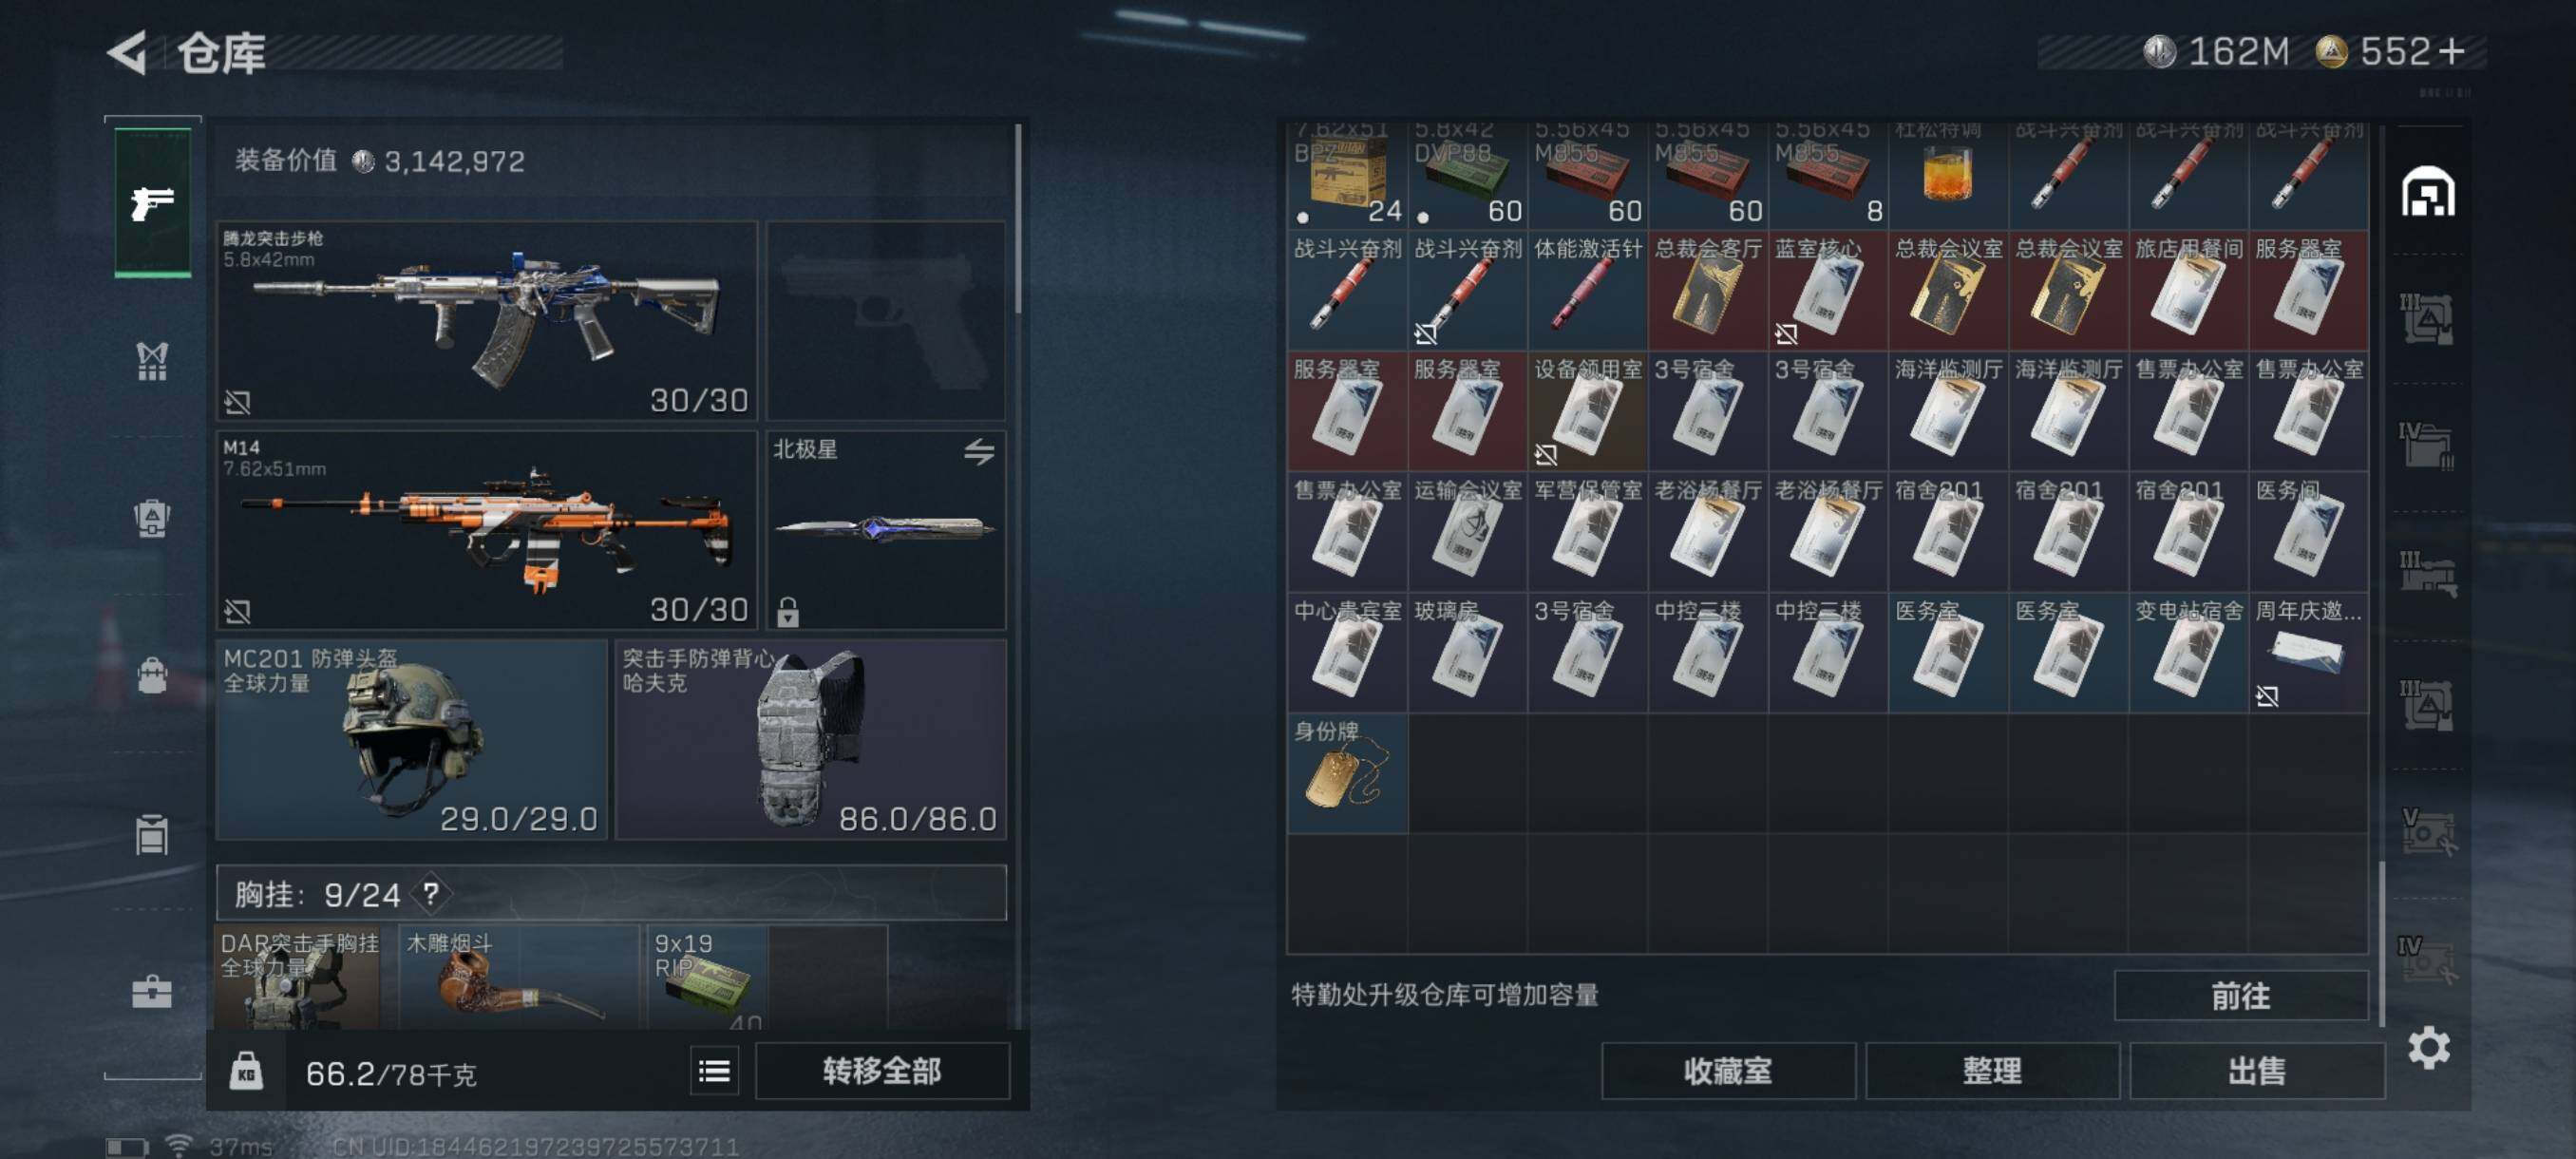
Task: Select the weapons pistol tab in left sidebar
Action: (152, 203)
